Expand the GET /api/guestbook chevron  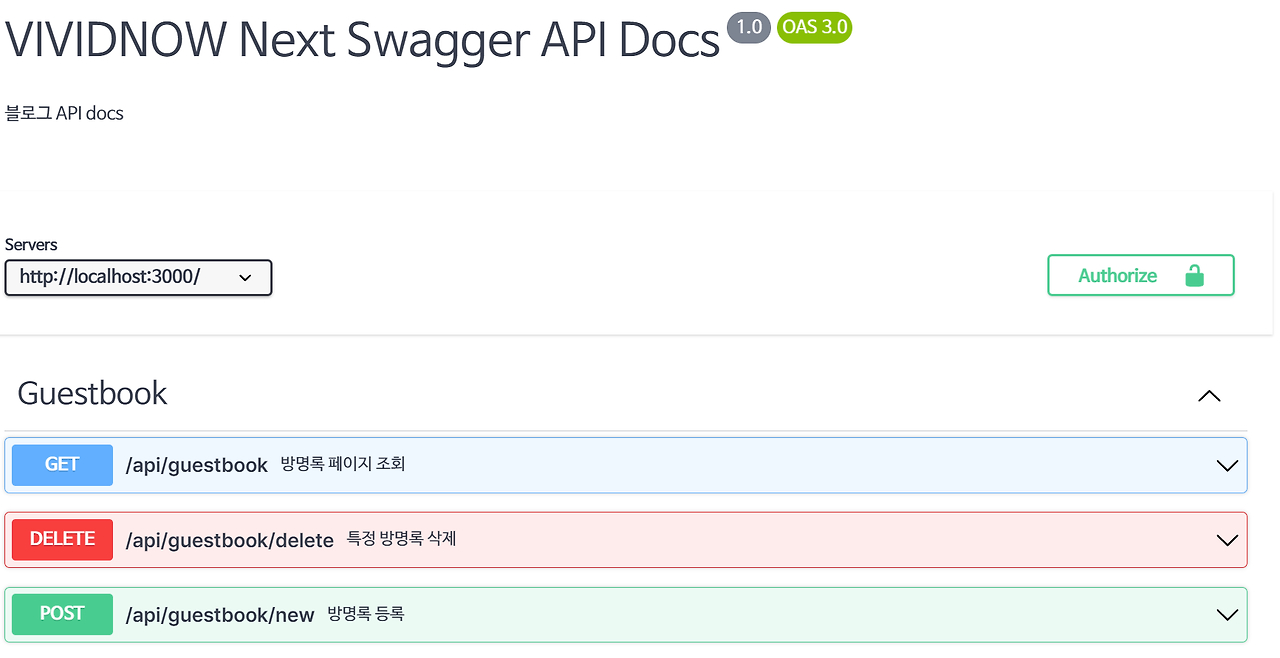click(1227, 465)
